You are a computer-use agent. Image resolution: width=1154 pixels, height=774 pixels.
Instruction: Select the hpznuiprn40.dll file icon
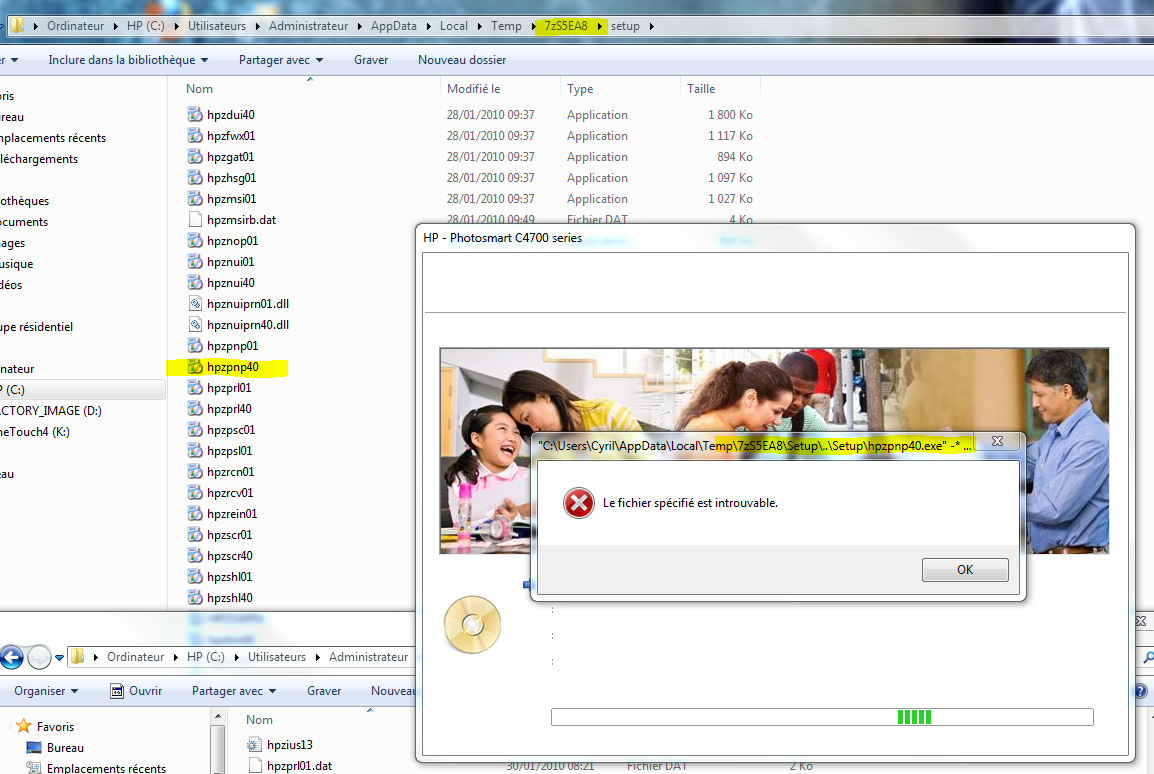pos(195,324)
